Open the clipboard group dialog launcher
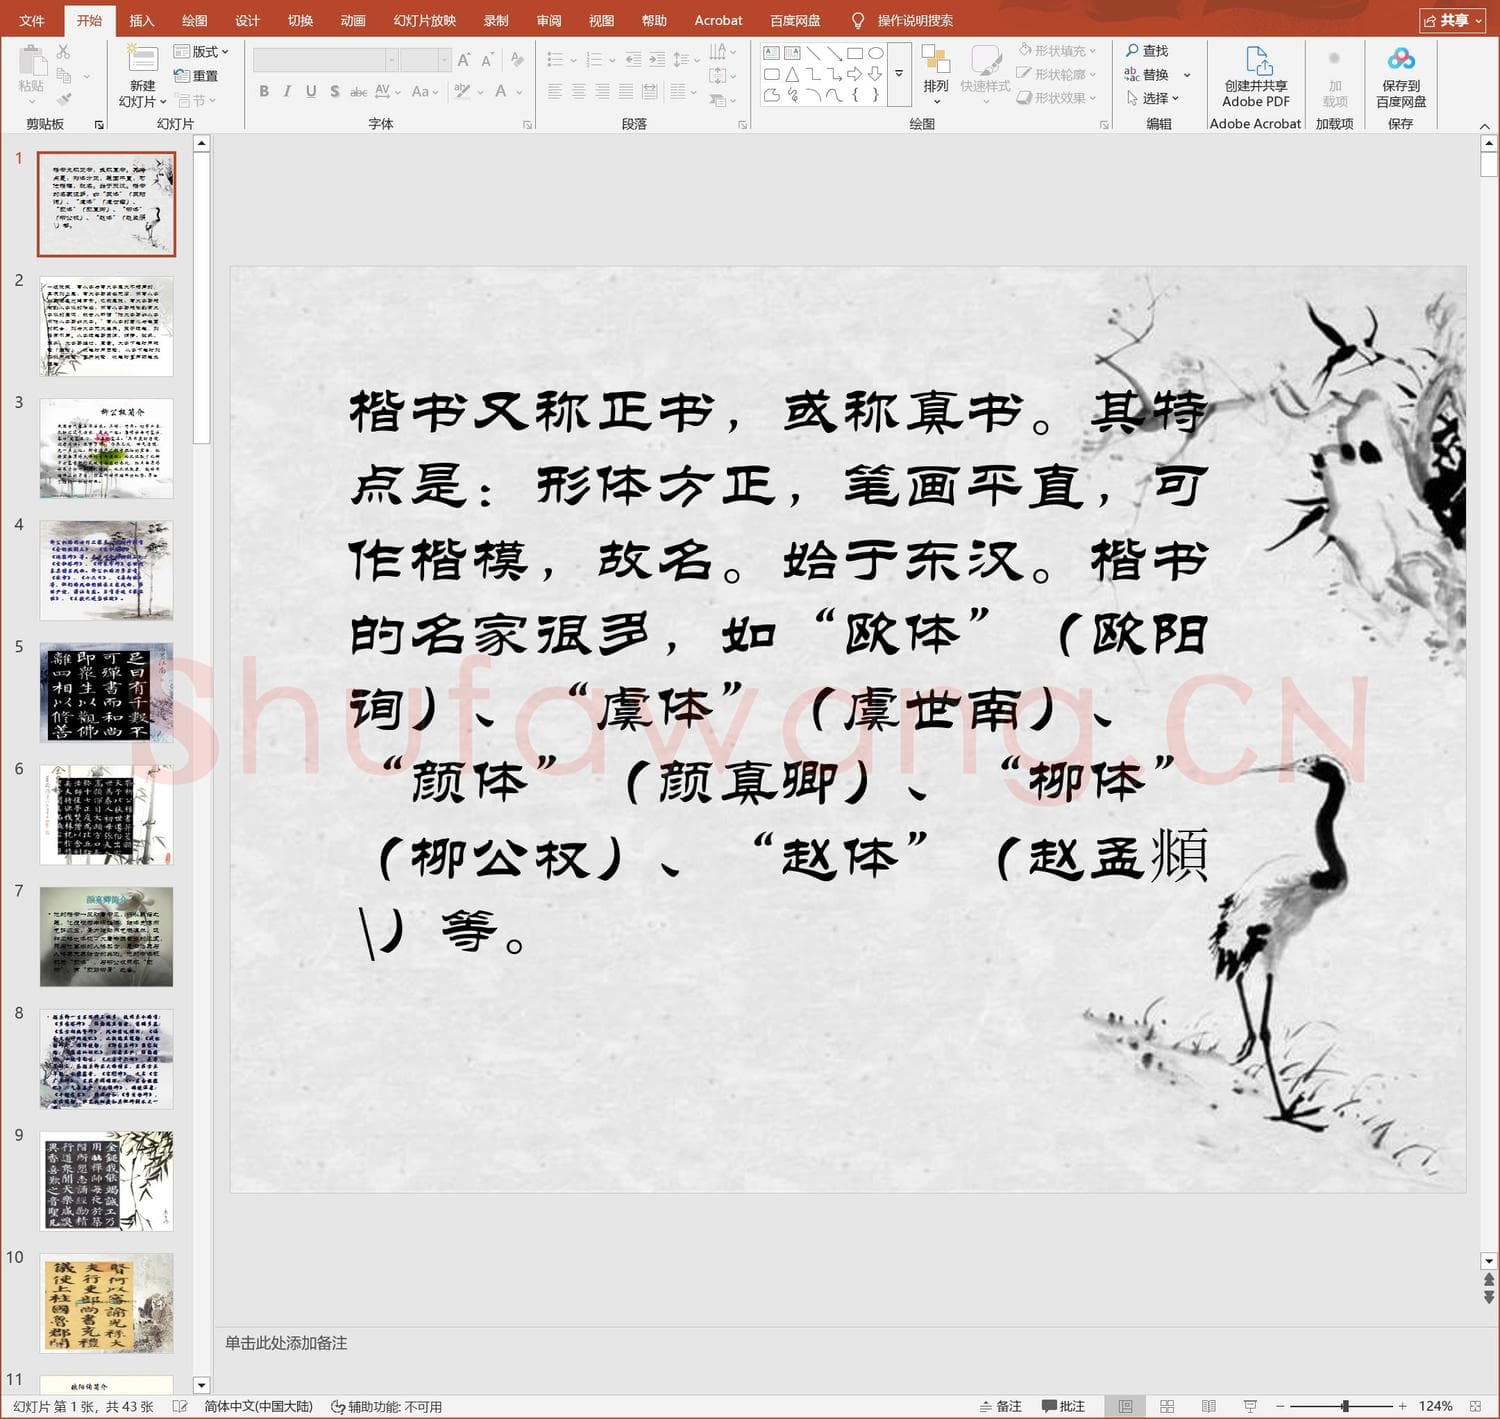 (99, 125)
